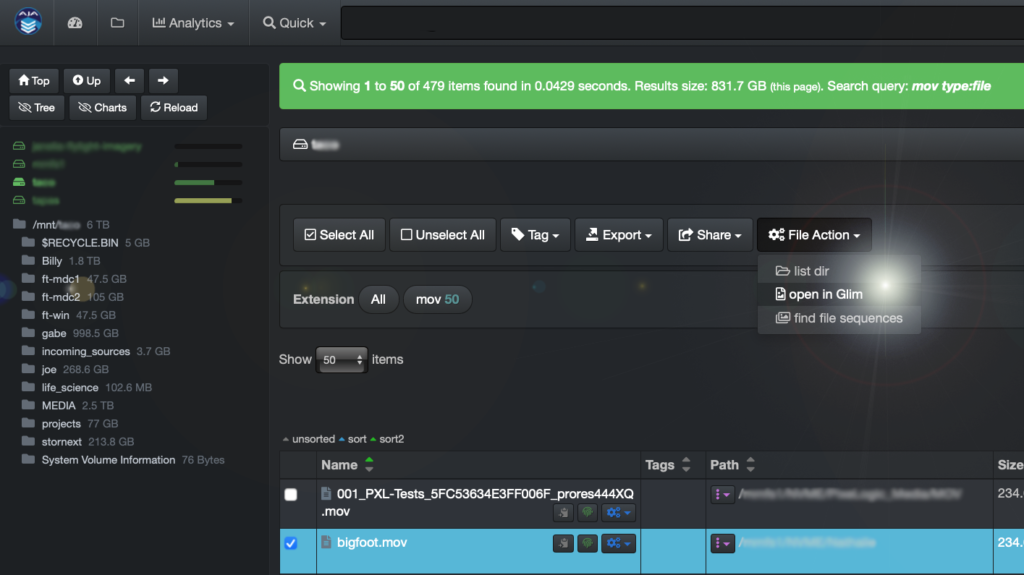Check the 001_PXL-Tests file checkbox
1024x575 pixels.
291,495
